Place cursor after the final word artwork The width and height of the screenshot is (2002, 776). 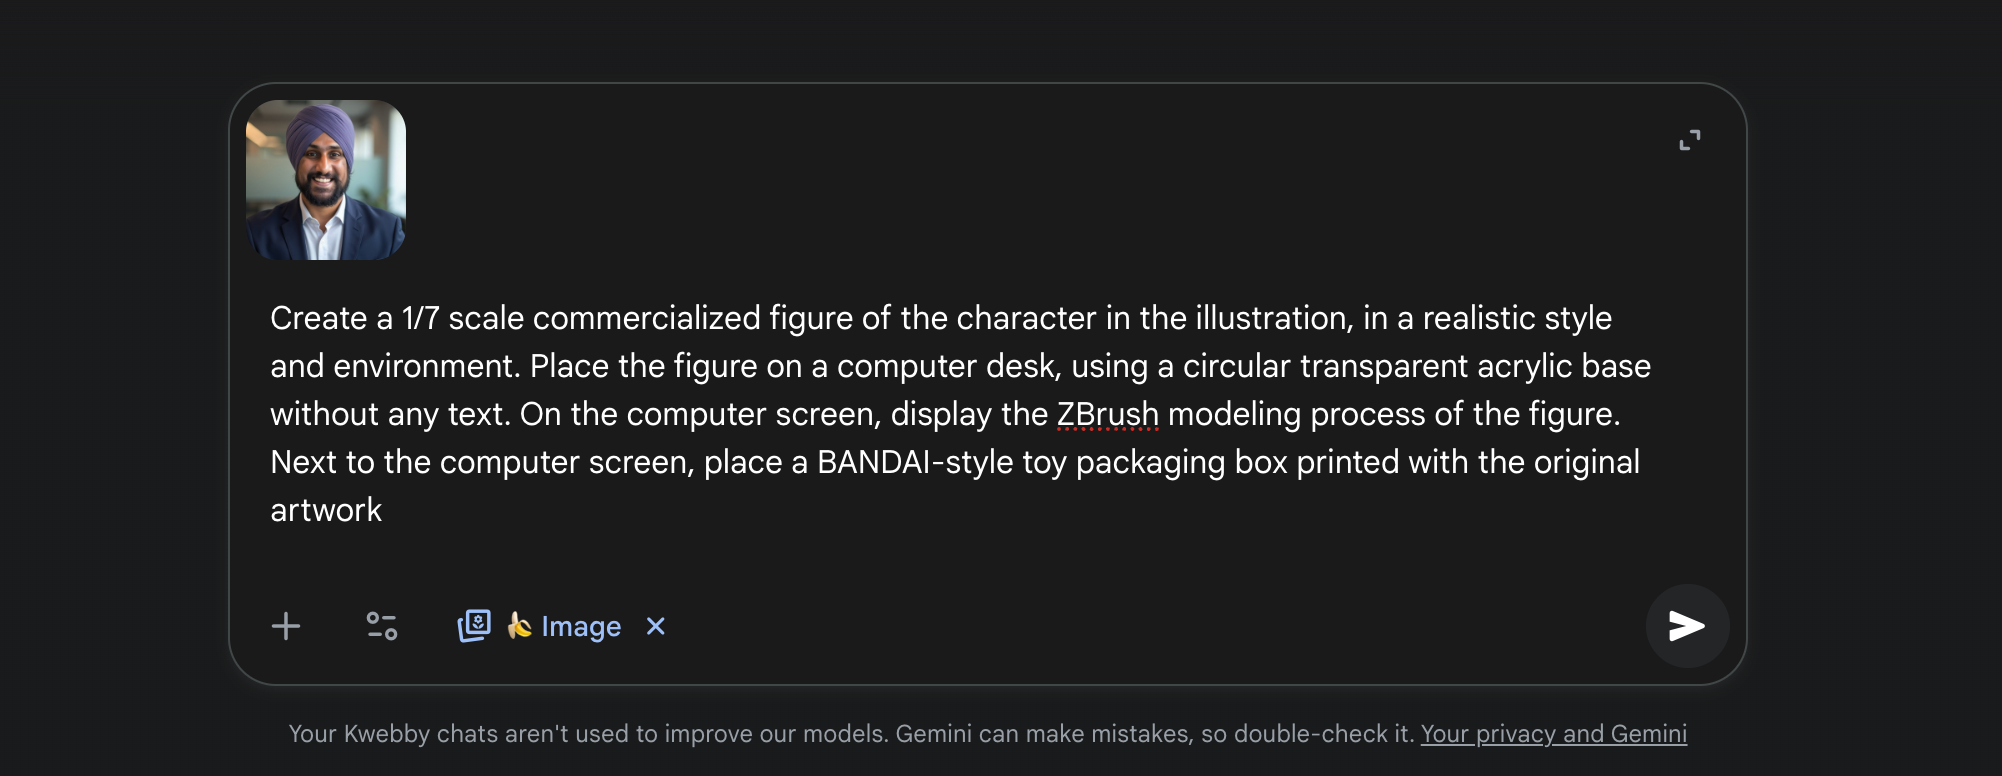[383, 511]
